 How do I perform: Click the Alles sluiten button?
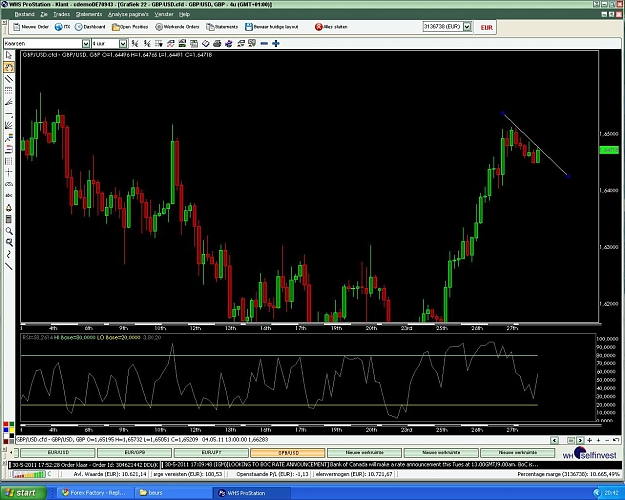(331, 27)
